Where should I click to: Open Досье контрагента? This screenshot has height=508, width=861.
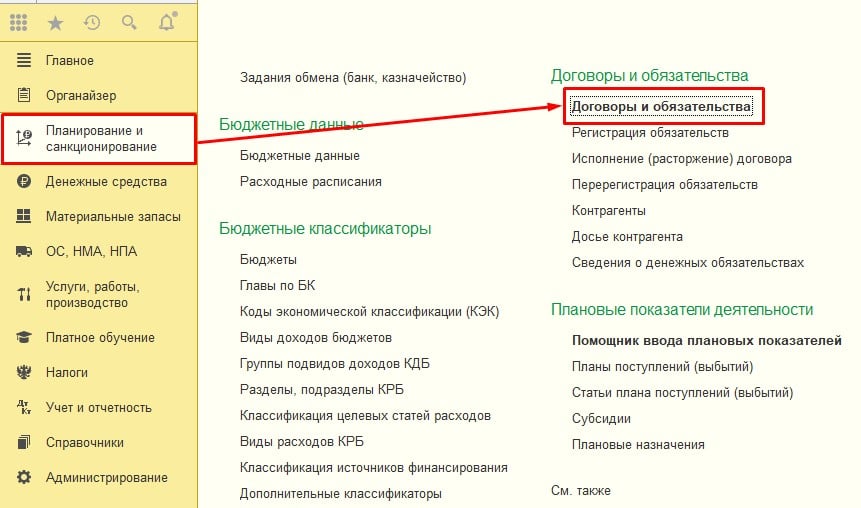tap(626, 237)
